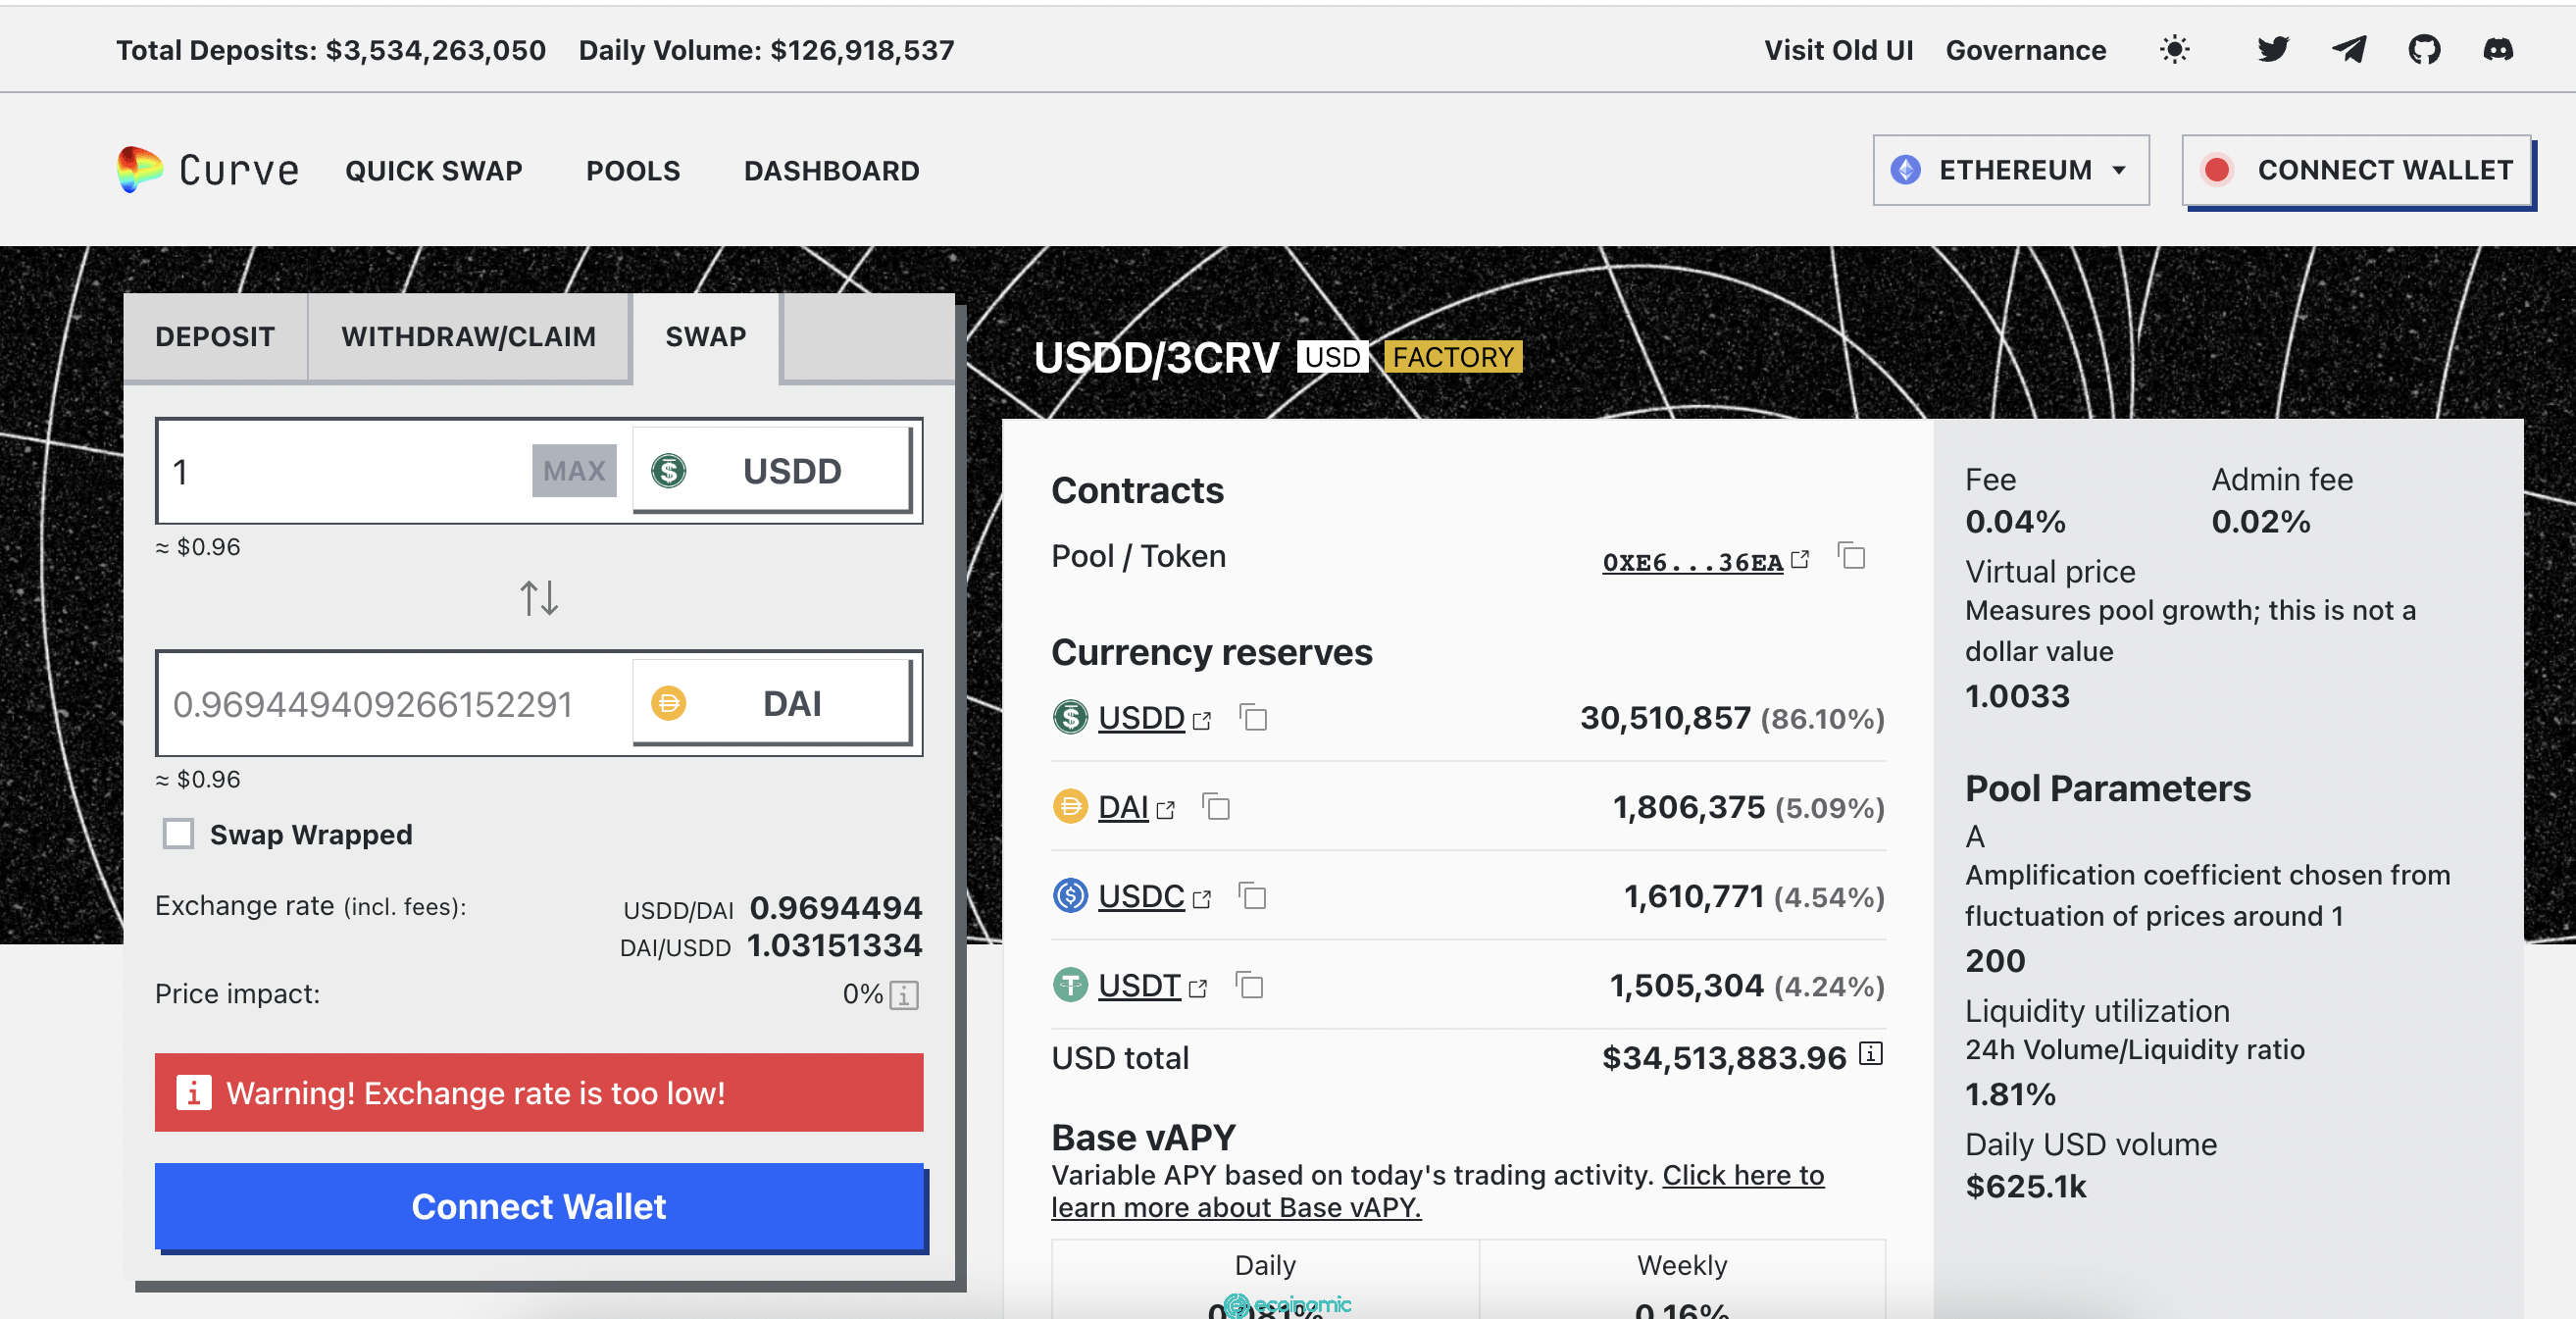Select the WITHDRAW/CLAIM tab

[468, 334]
